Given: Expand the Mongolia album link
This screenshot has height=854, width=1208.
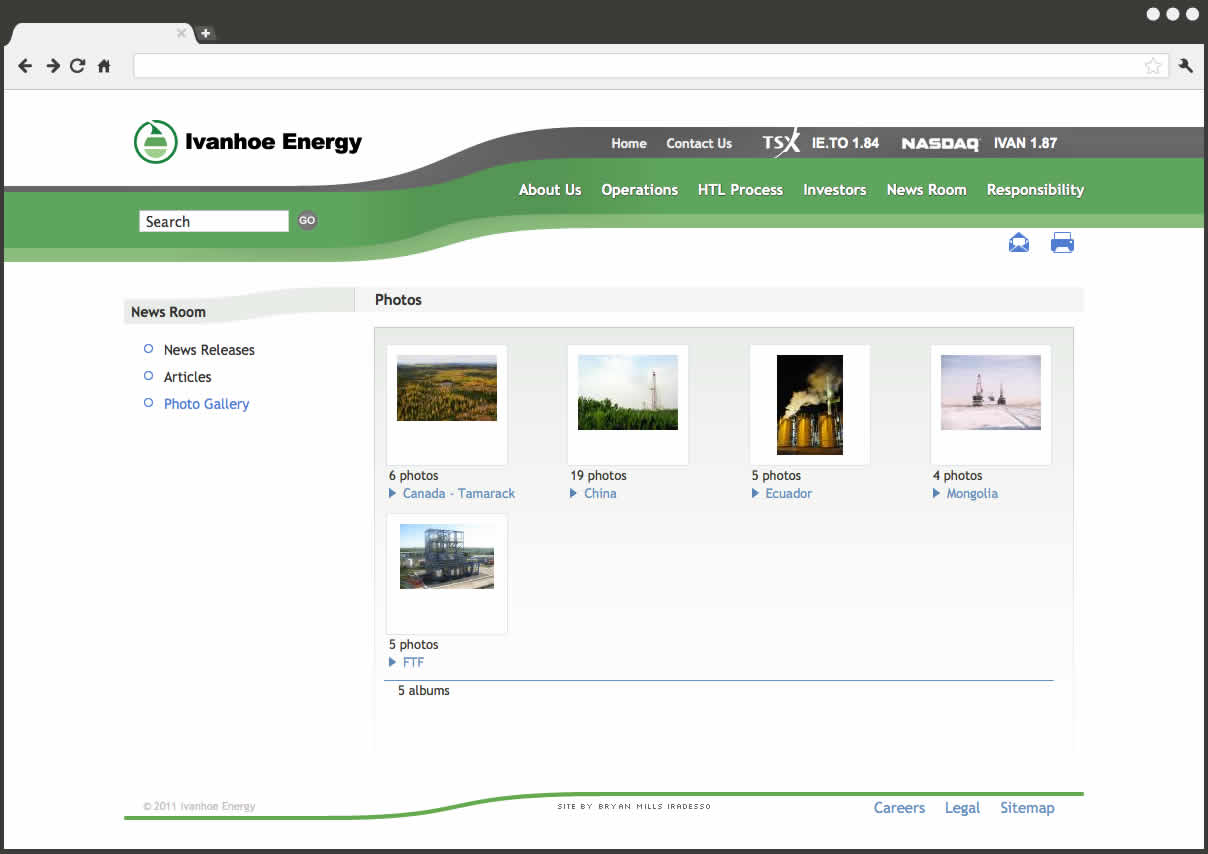Looking at the screenshot, I should click(x=971, y=493).
